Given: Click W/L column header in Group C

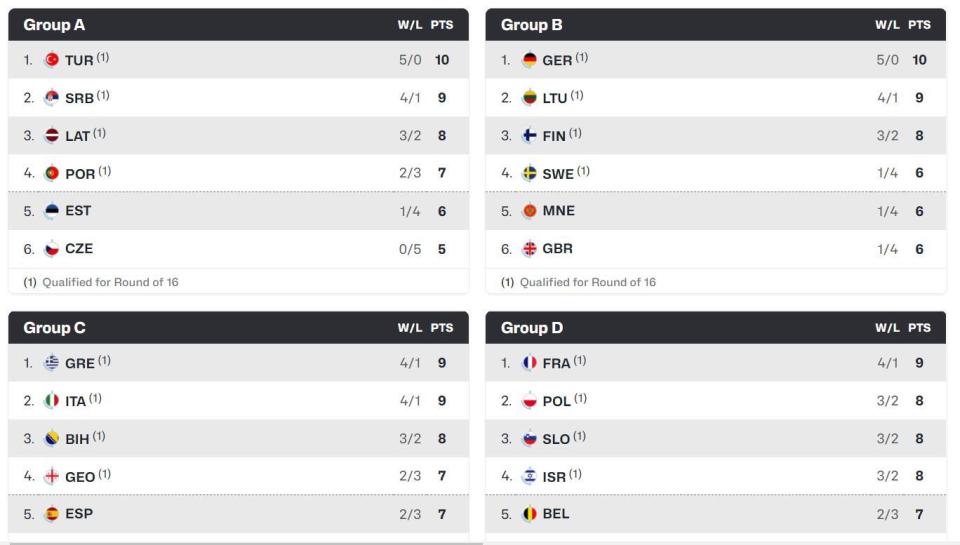Looking at the screenshot, I should coord(410,328).
